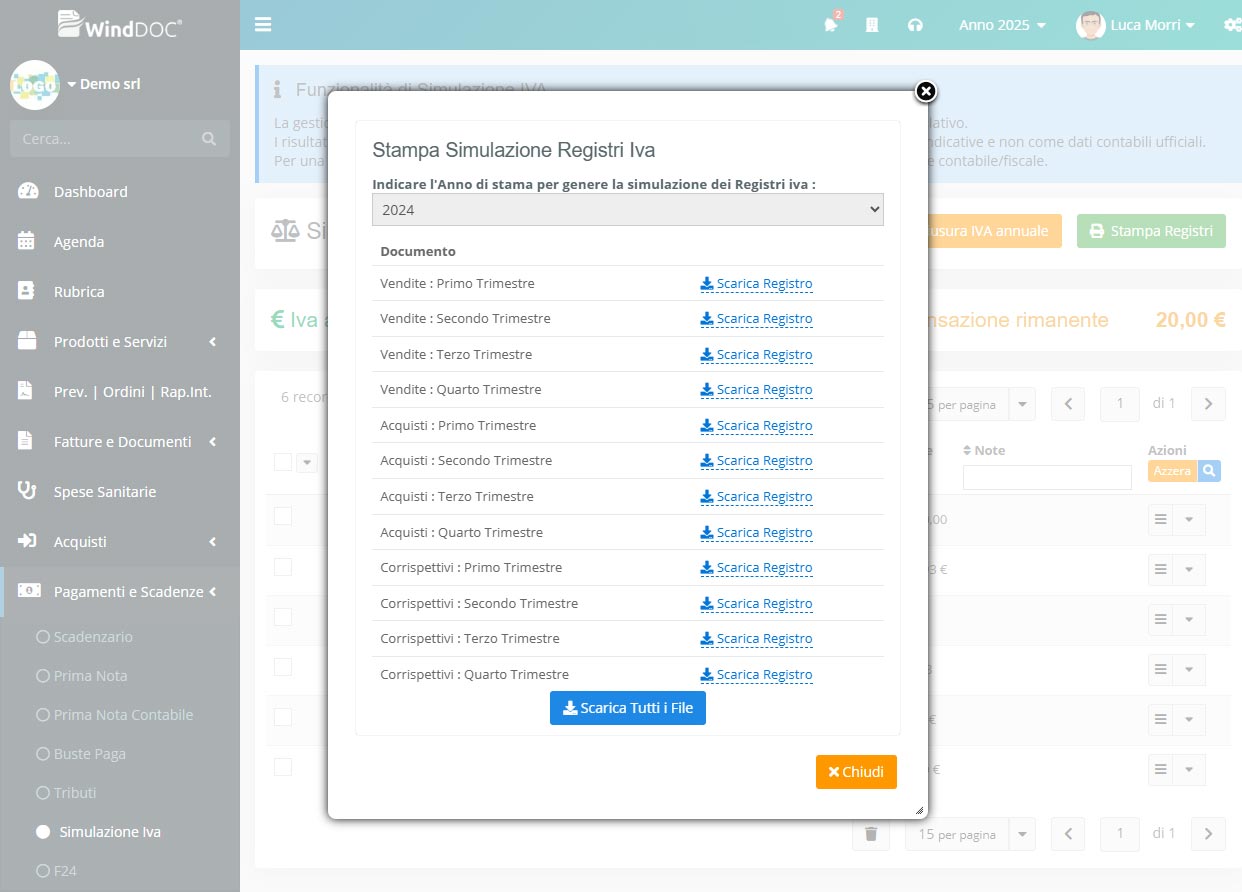Image resolution: width=1242 pixels, height=892 pixels.
Task: Open the settings gears icon
Action: point(1230,25)
